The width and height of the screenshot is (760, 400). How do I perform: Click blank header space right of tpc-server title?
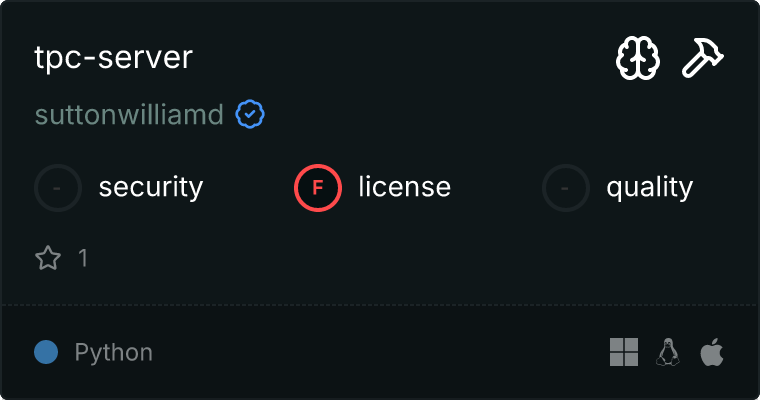[x=400, y=57]
